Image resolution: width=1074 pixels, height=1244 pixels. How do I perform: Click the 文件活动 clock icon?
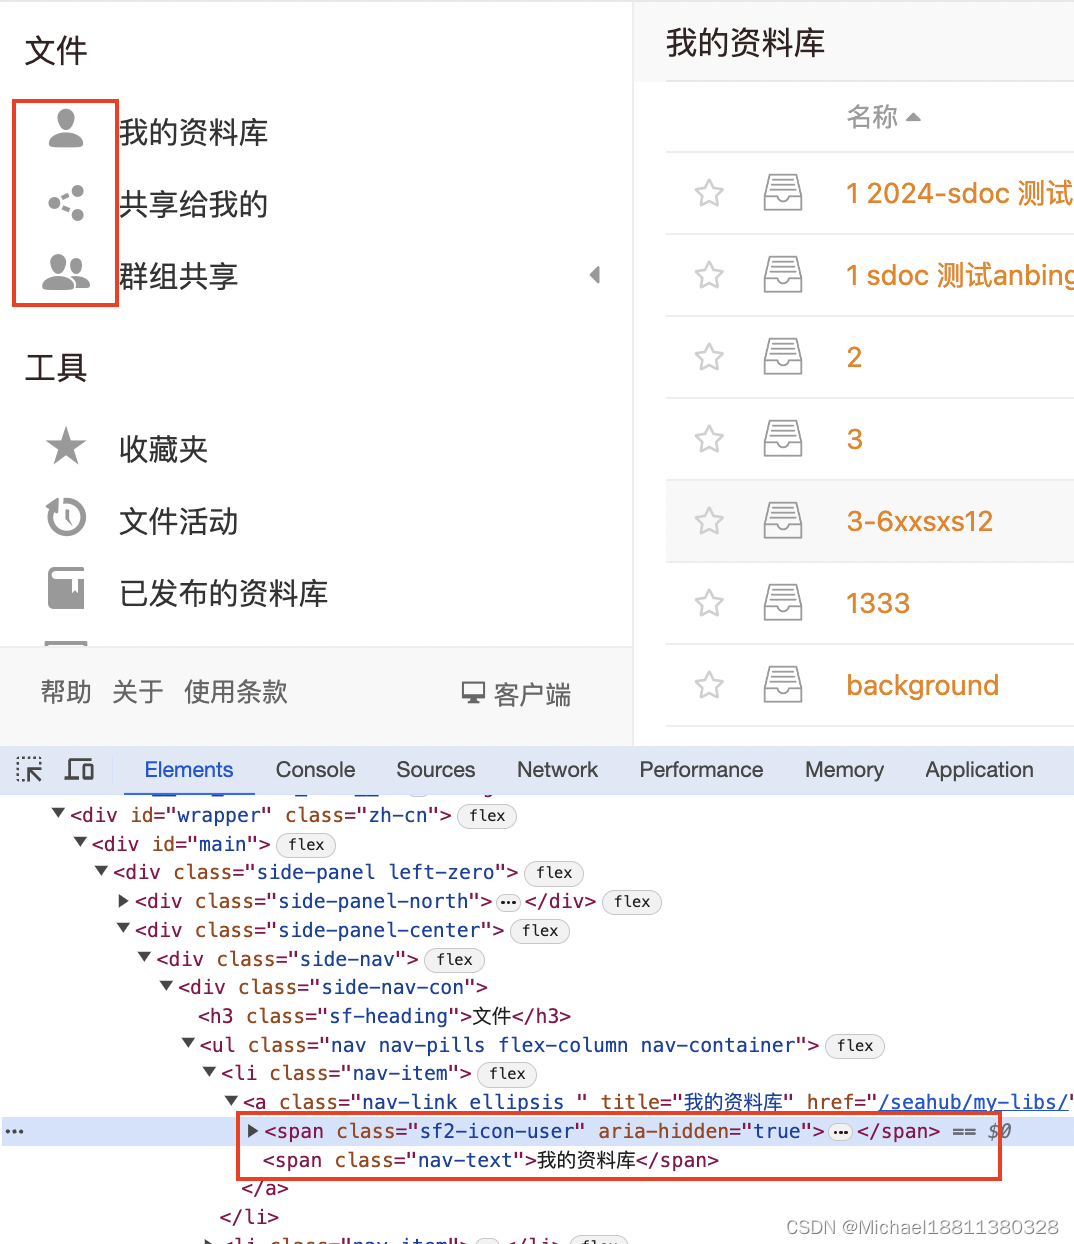pyautogui.click(x=65, y=518)
